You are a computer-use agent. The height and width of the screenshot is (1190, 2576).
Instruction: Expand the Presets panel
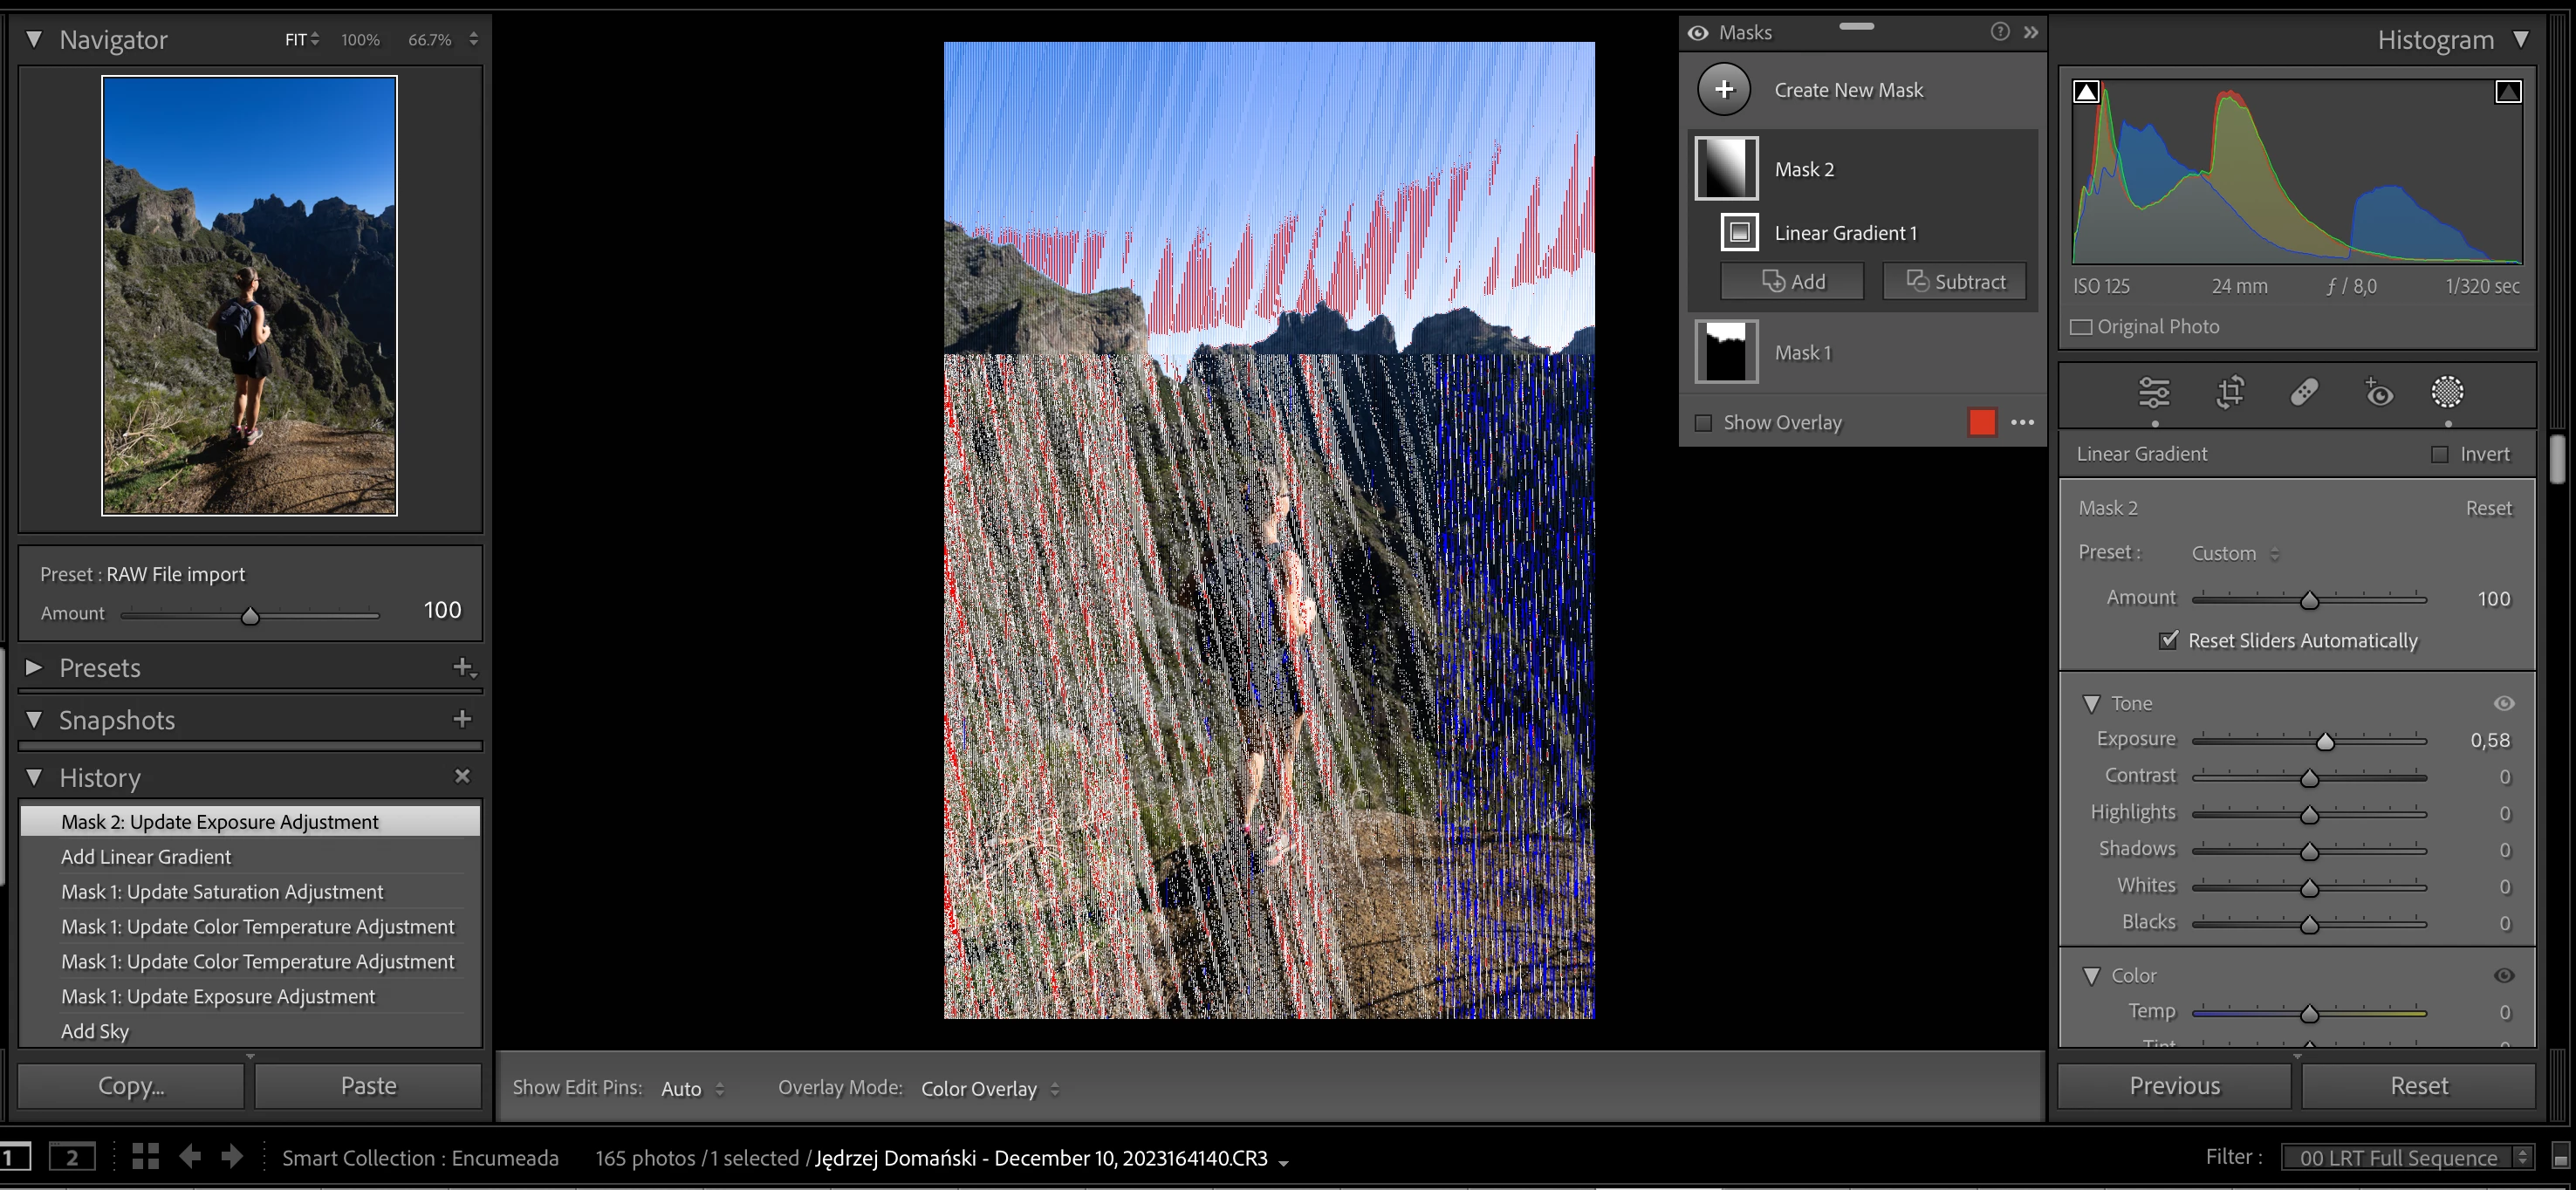34,667
